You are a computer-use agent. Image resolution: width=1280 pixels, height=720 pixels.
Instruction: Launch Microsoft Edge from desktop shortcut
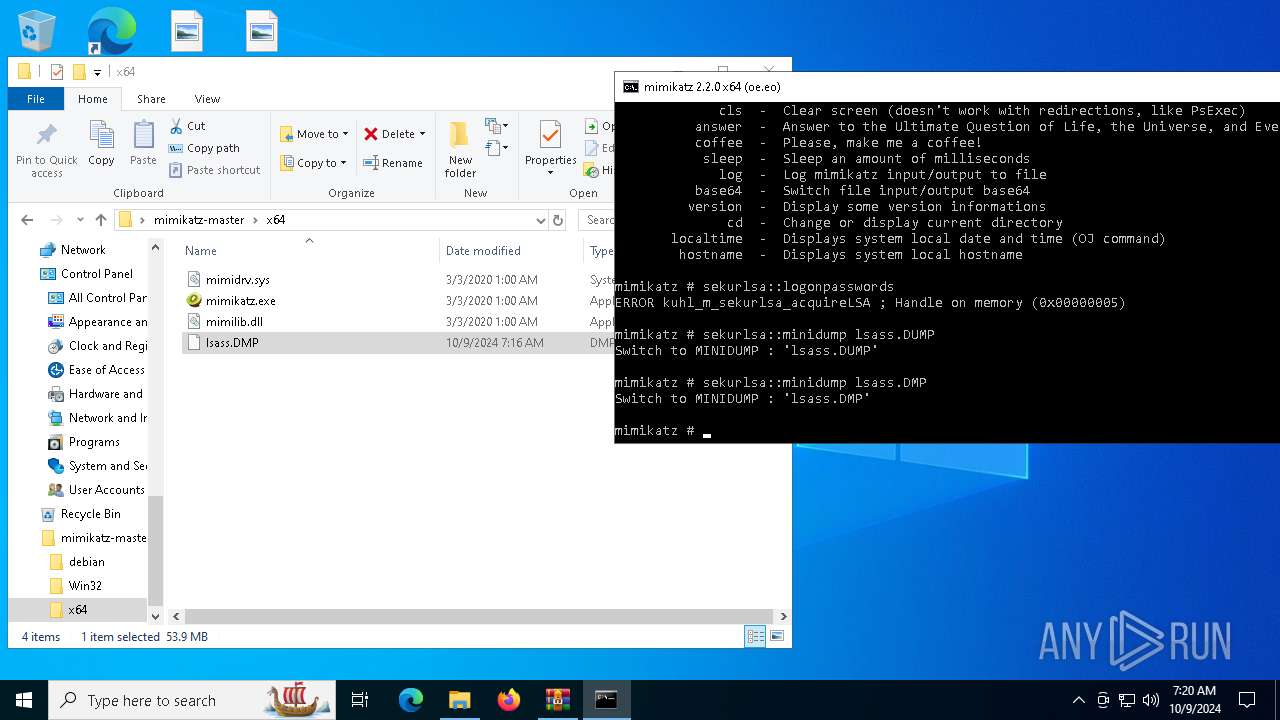point(111,31)
